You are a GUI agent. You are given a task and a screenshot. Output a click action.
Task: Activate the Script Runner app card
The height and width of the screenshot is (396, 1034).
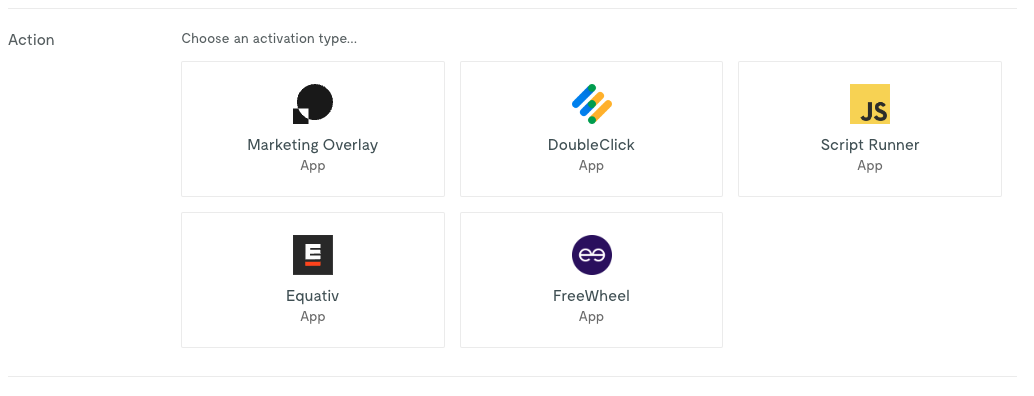(x=870, y=129)
